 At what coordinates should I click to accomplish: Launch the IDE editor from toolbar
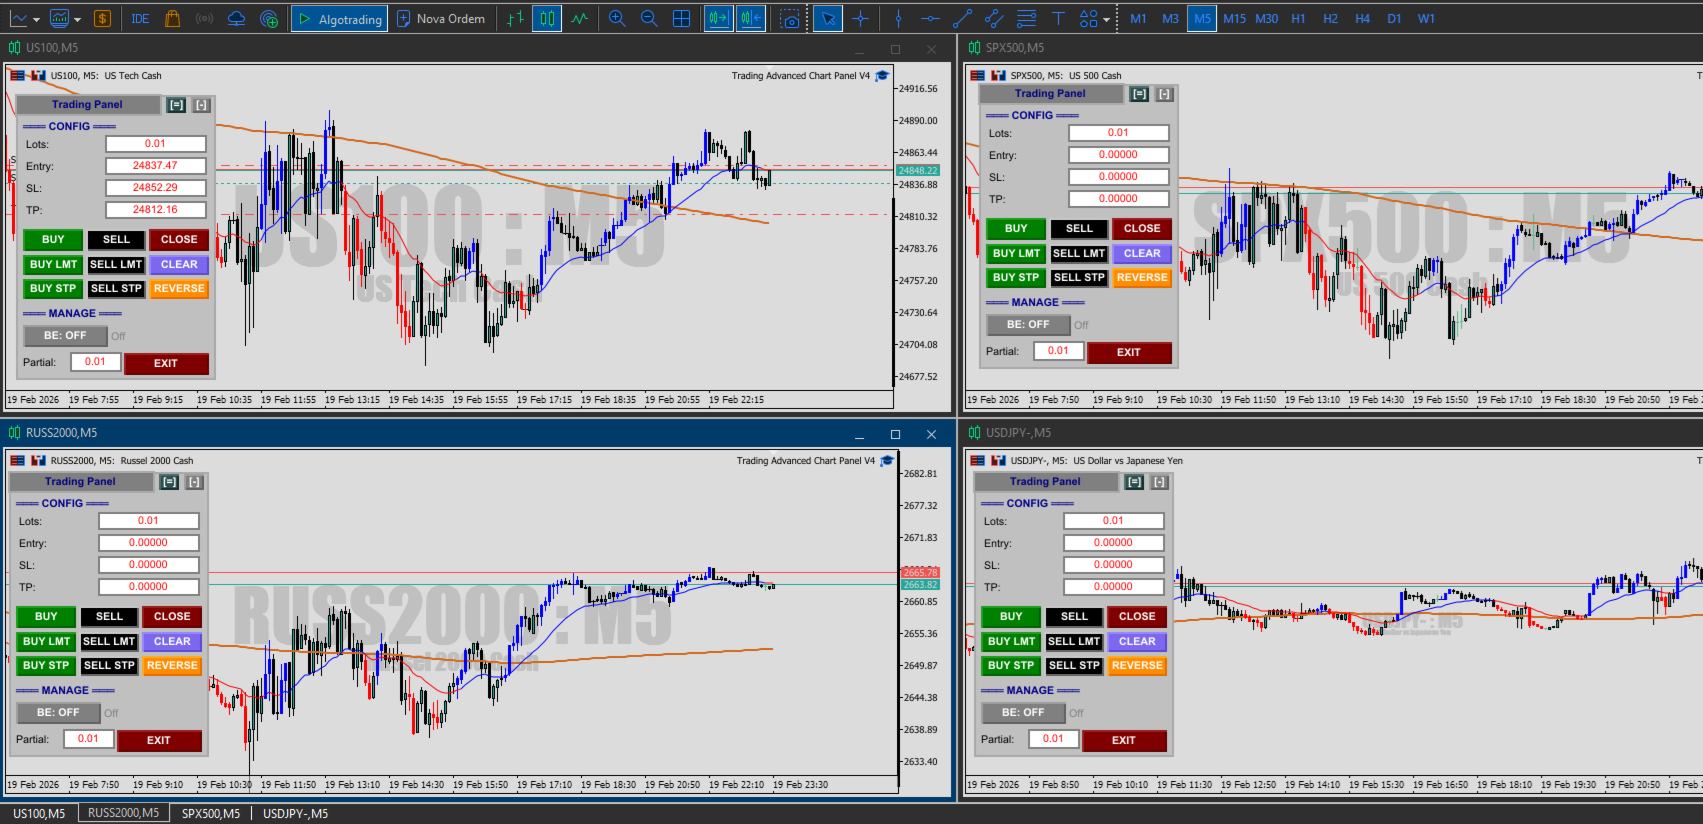click(x=140, y=19)
